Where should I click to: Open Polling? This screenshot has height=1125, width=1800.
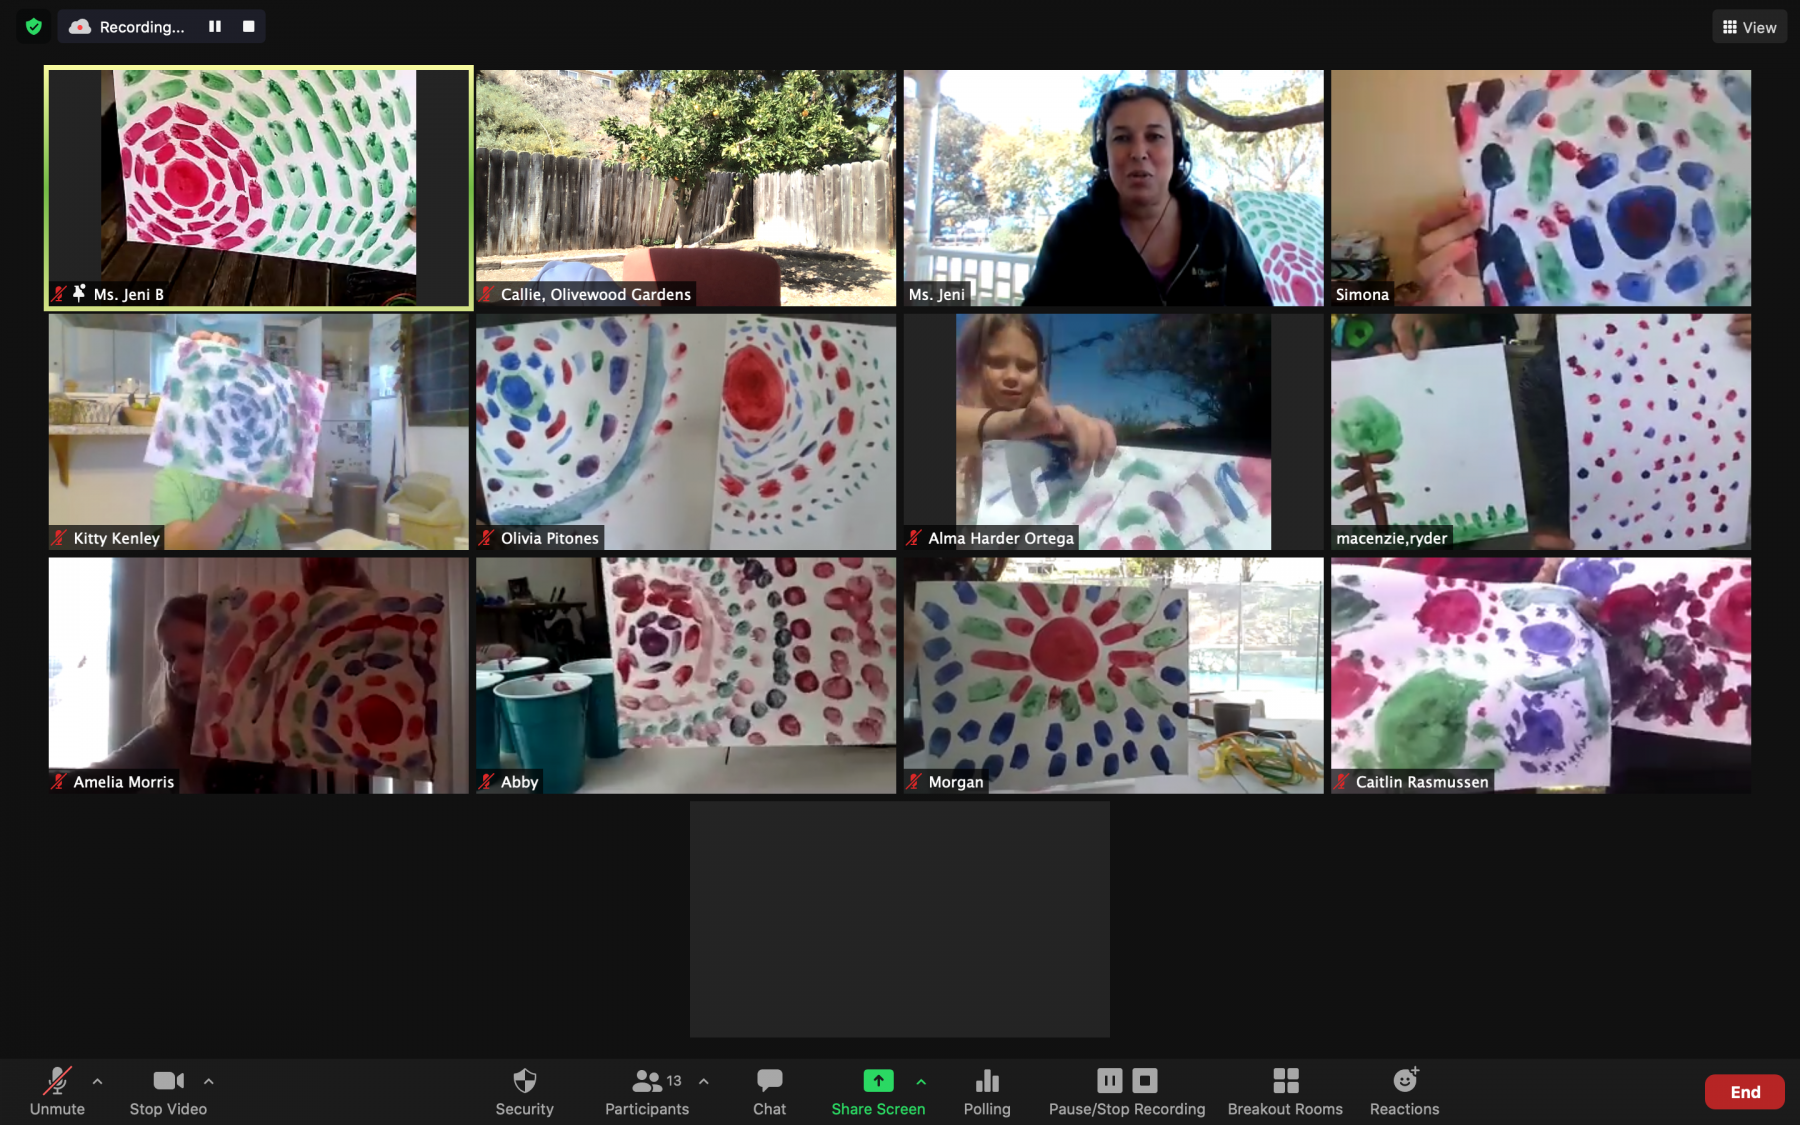[987, 1091]
